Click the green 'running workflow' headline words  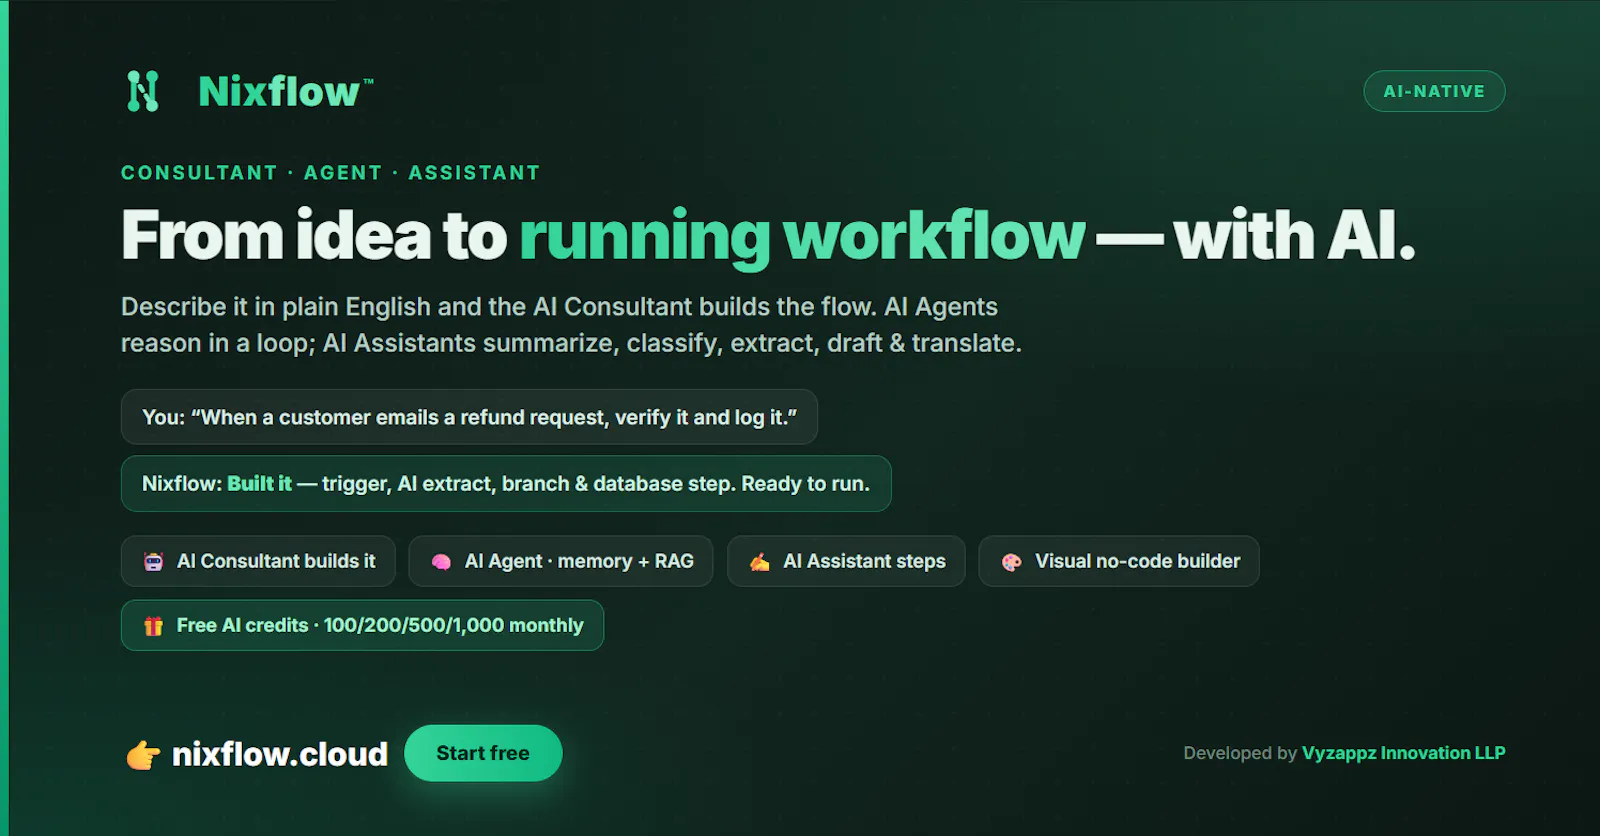802,238
